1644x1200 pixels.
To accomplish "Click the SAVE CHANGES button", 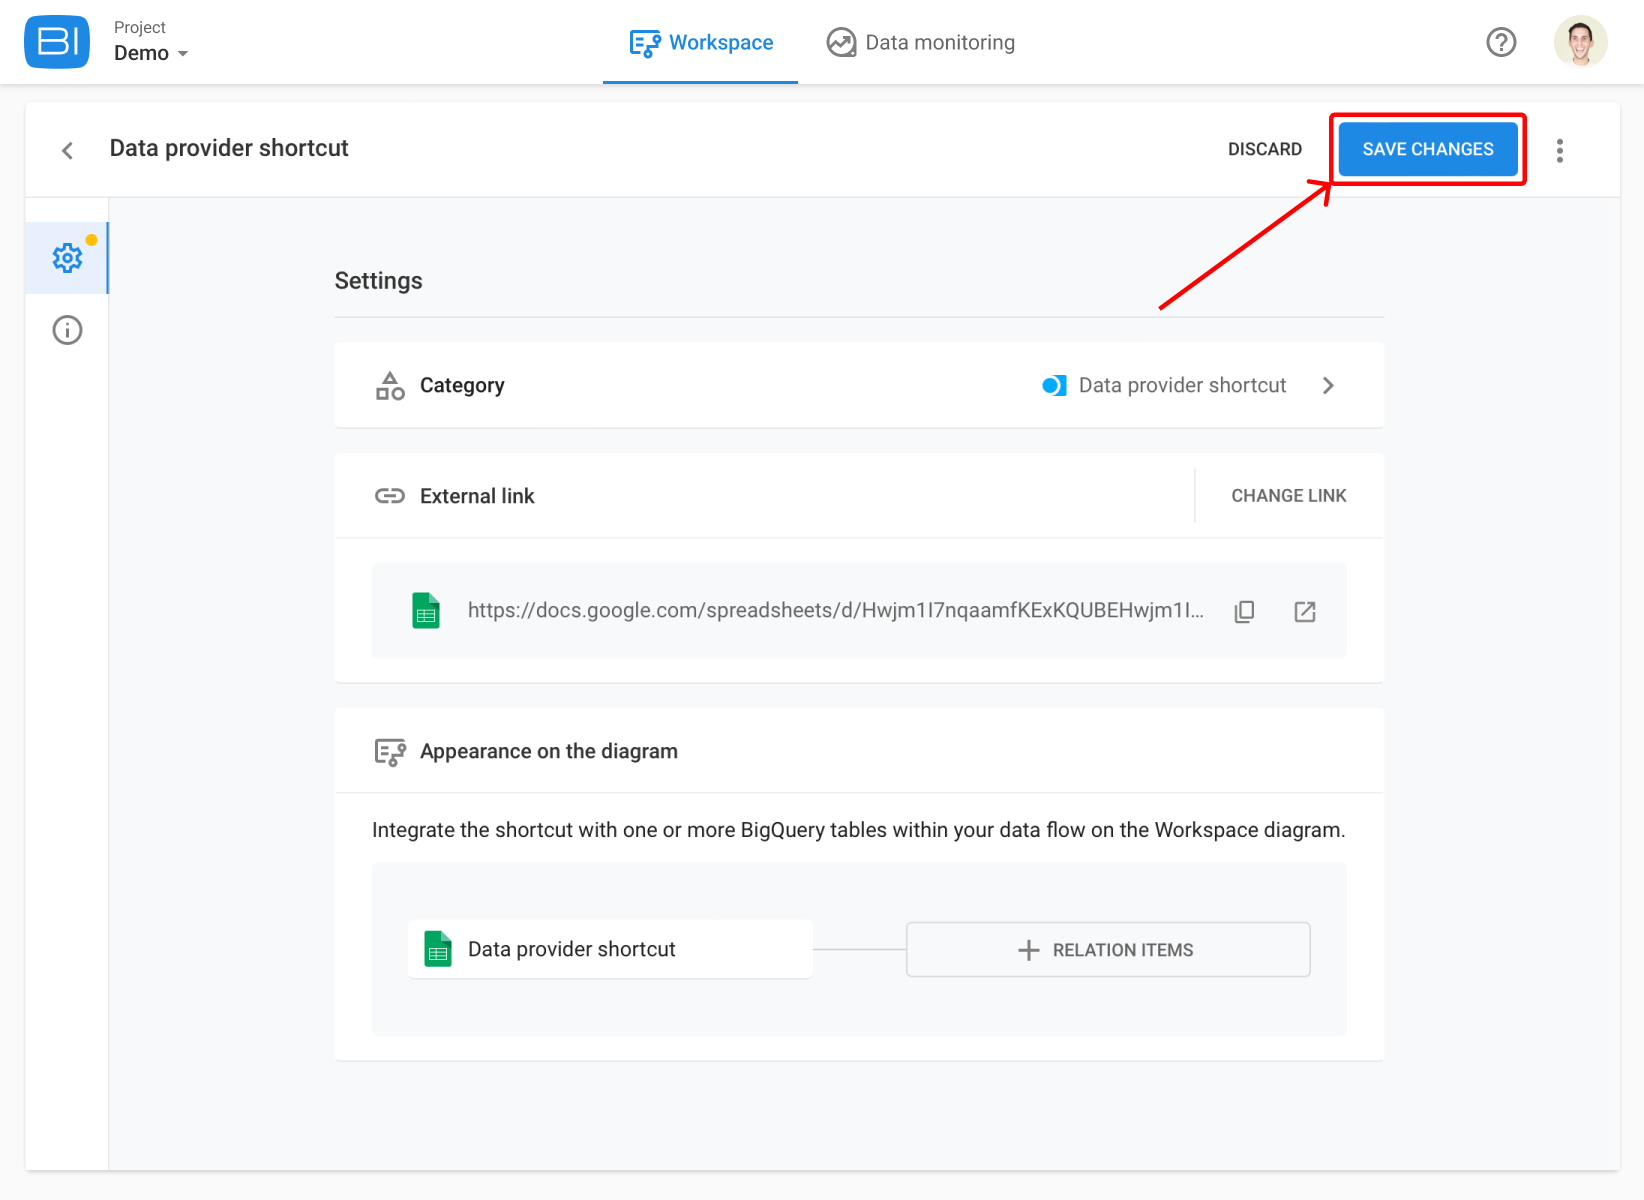I will pos(1427,149).
